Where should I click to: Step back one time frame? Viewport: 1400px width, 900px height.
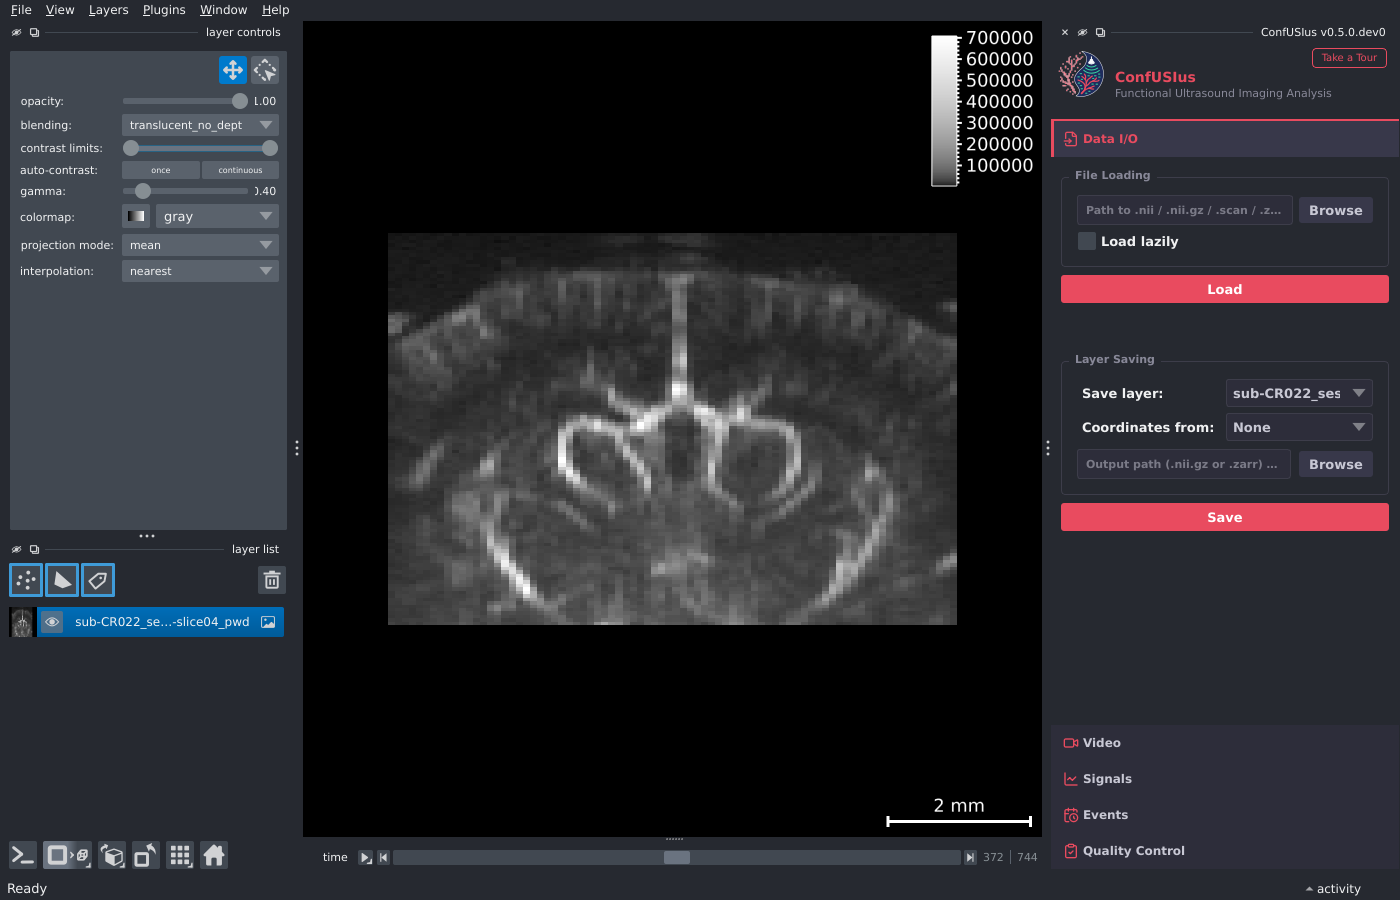(x=383, y=857)
